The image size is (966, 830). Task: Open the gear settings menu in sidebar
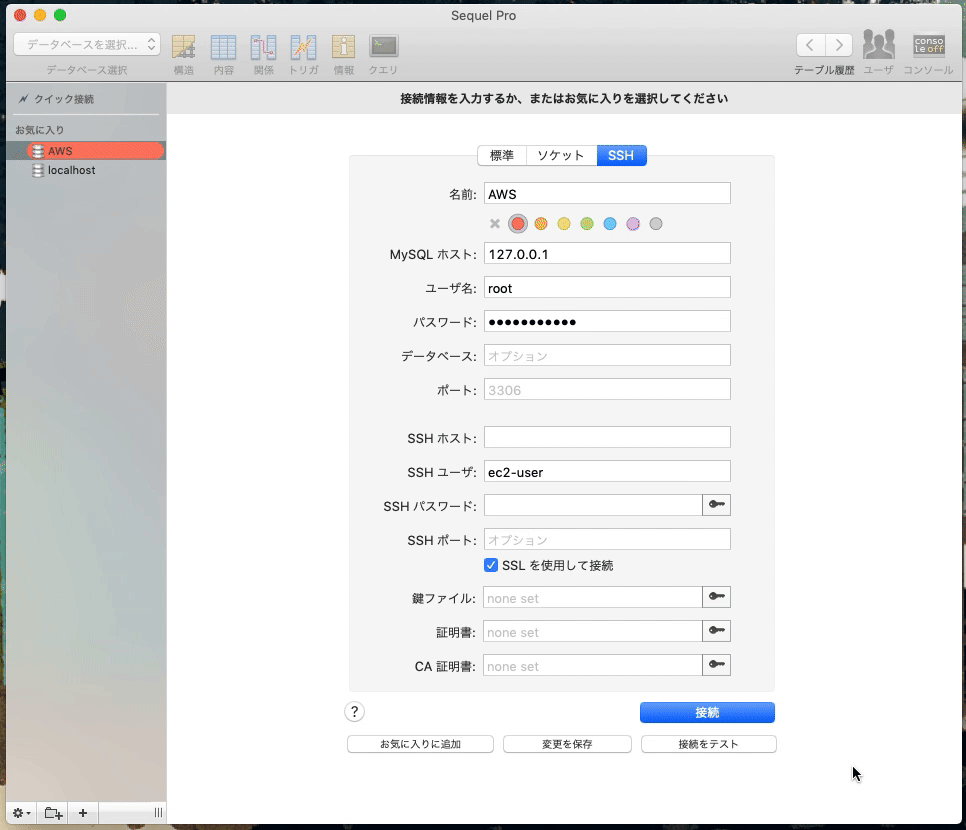coord(22,813)
